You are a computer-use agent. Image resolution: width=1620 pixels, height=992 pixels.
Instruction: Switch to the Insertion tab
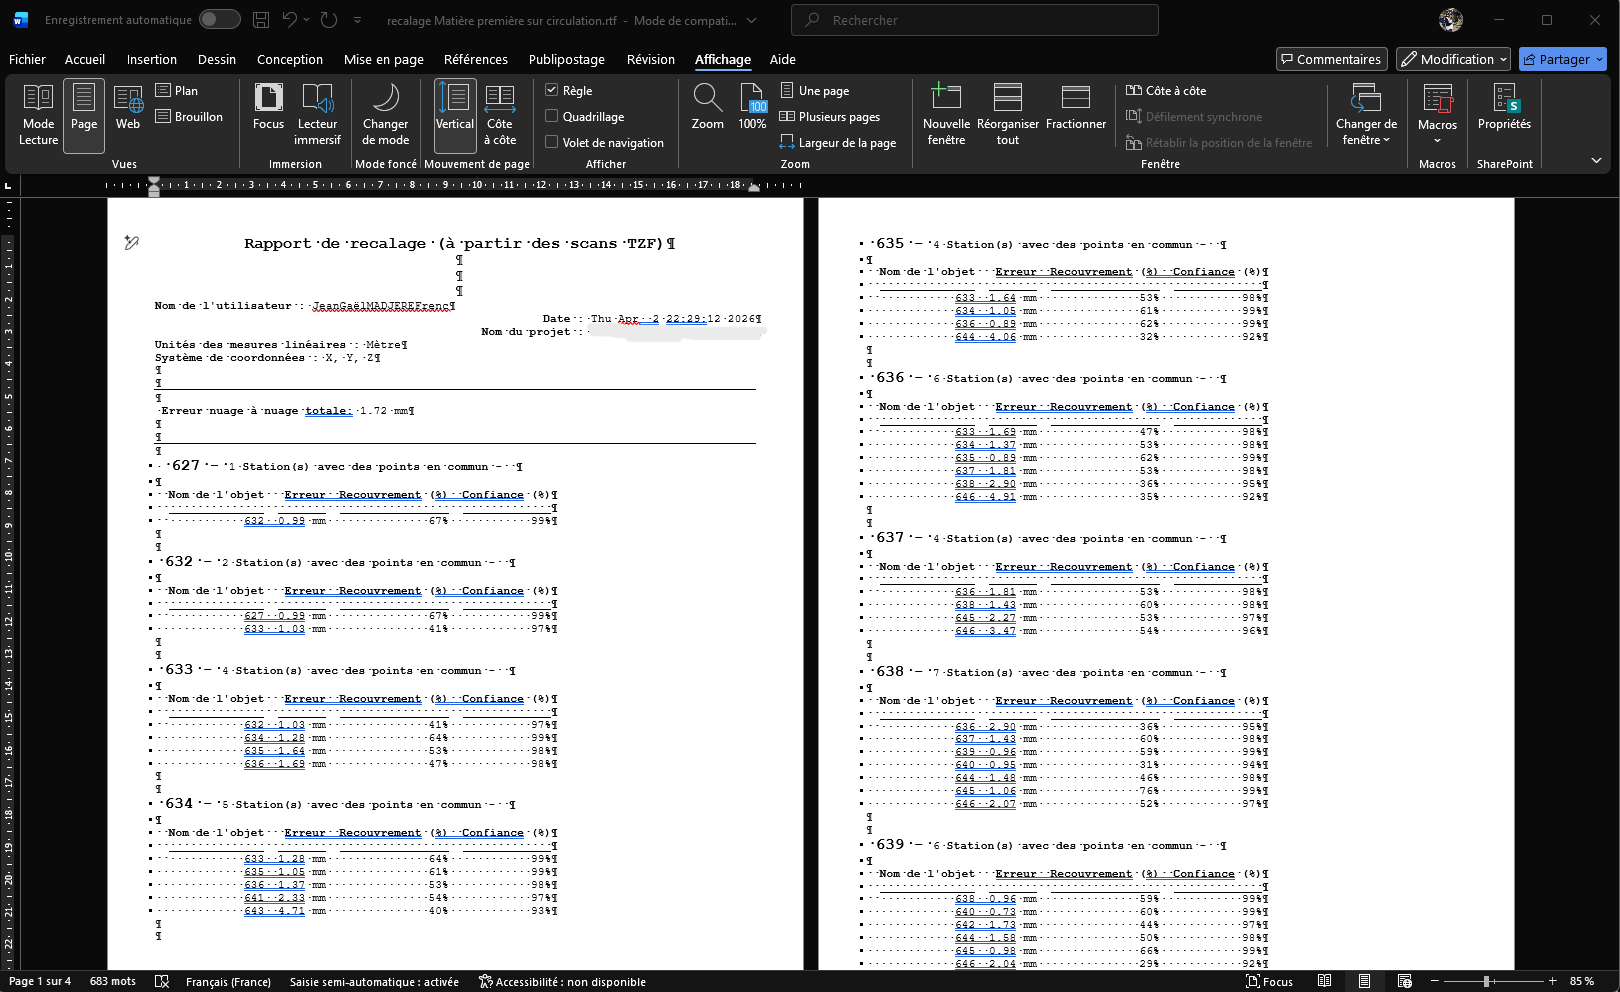[x=151, y=59]
